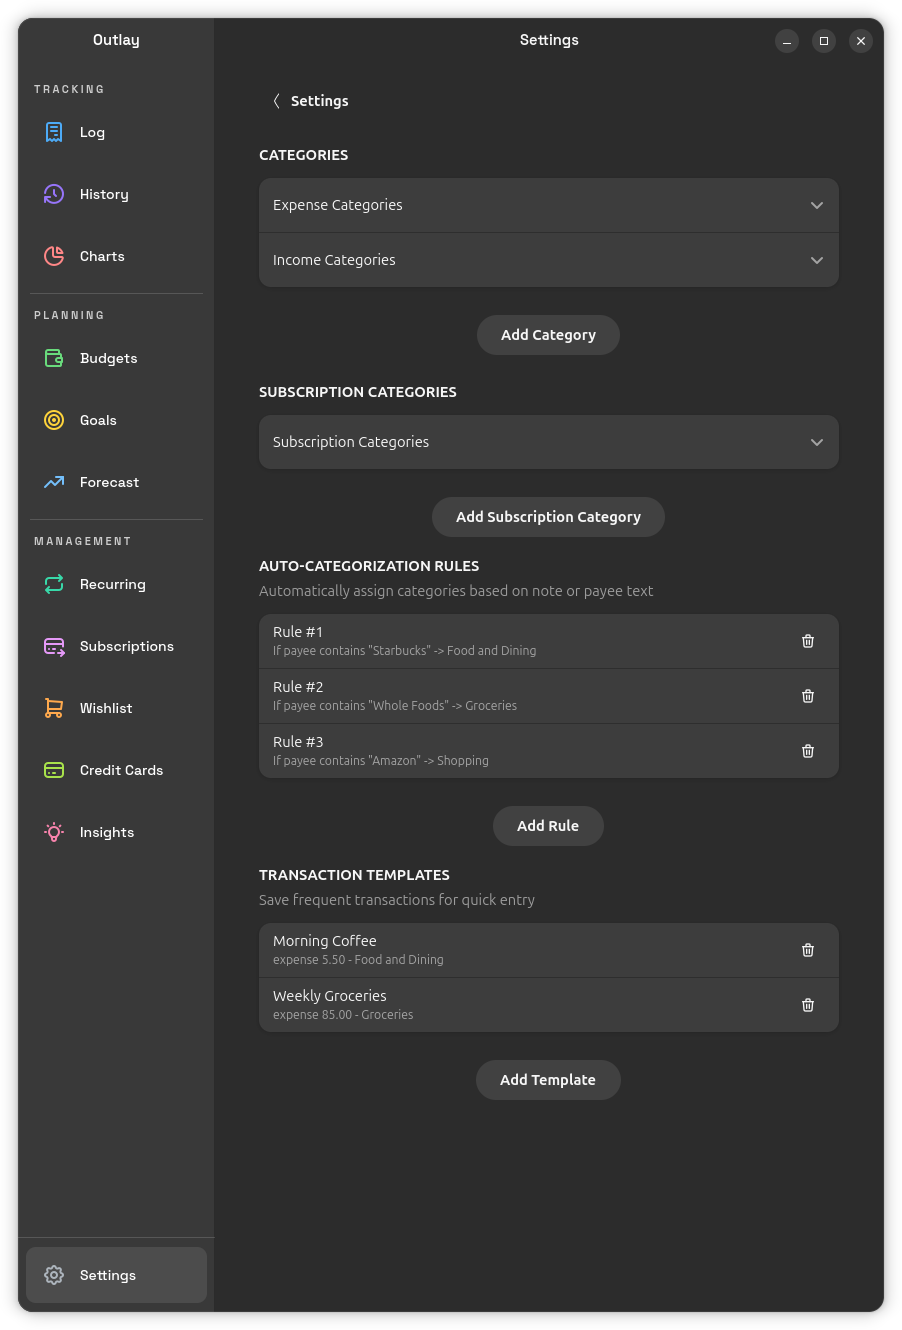The image size is (902, 1330).
Task: Click the Add Category button
Action: pyautogui.click(x=548, y=335)
